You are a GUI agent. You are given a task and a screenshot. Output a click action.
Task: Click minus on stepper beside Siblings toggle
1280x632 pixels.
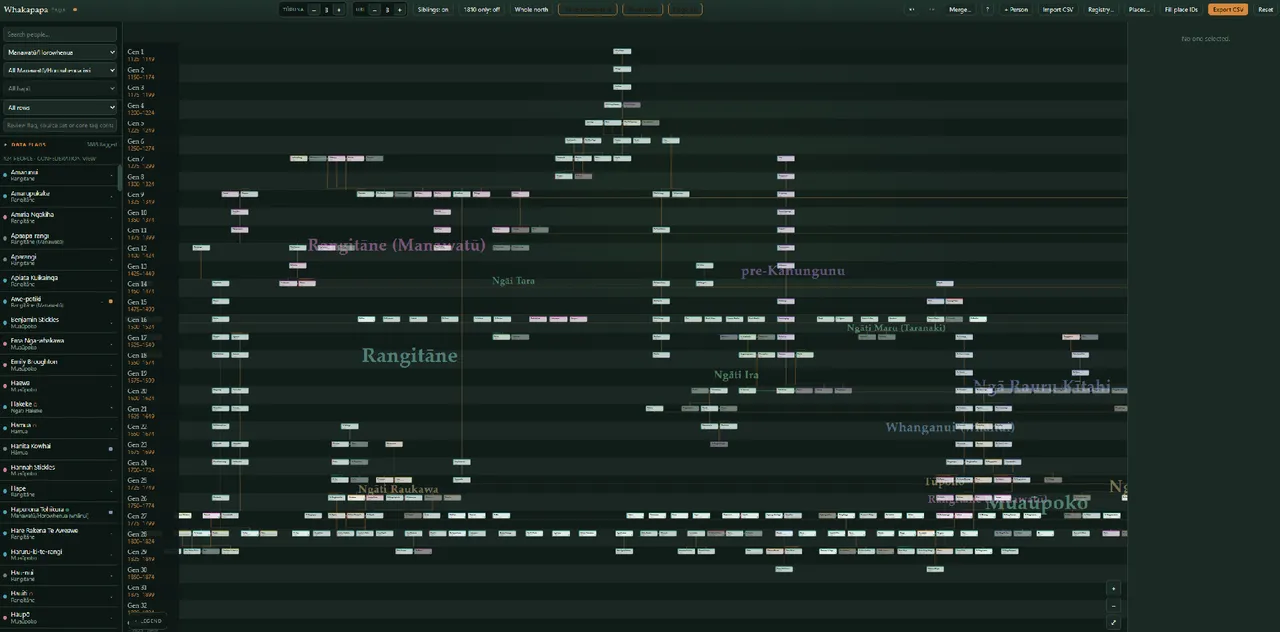click(x=374, y=9)
